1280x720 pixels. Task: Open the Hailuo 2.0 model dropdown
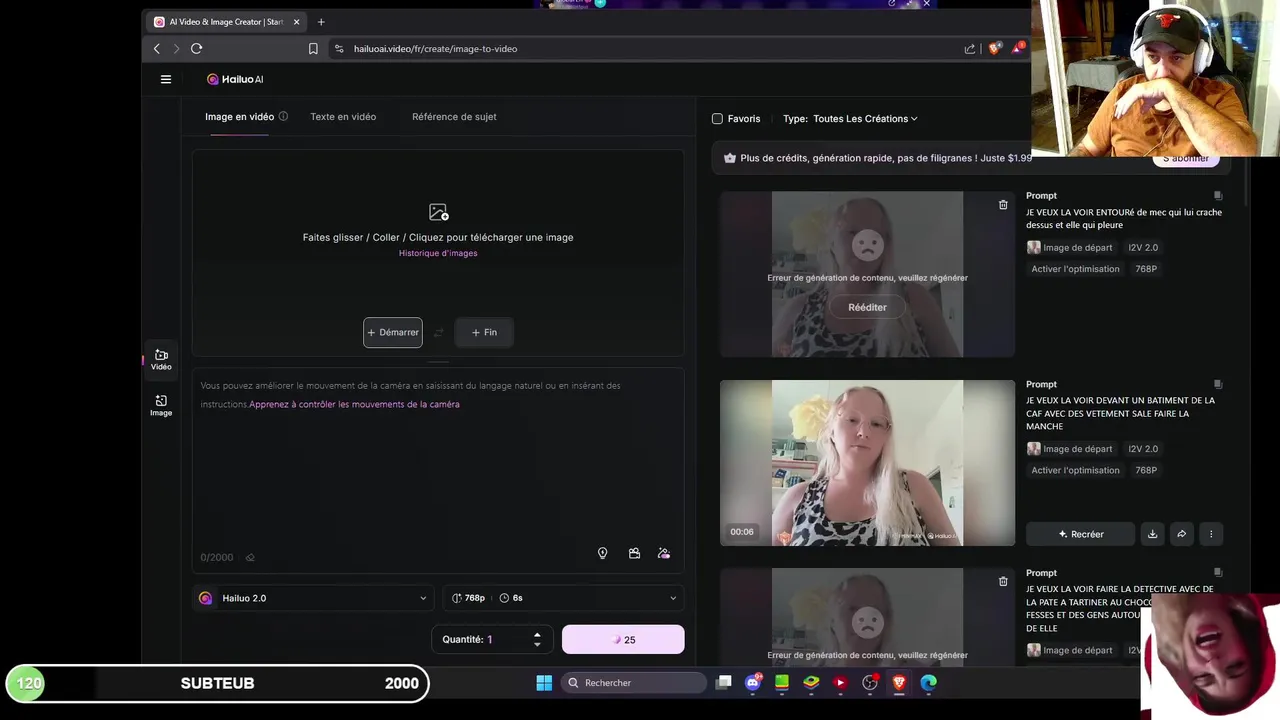point(313,598)
